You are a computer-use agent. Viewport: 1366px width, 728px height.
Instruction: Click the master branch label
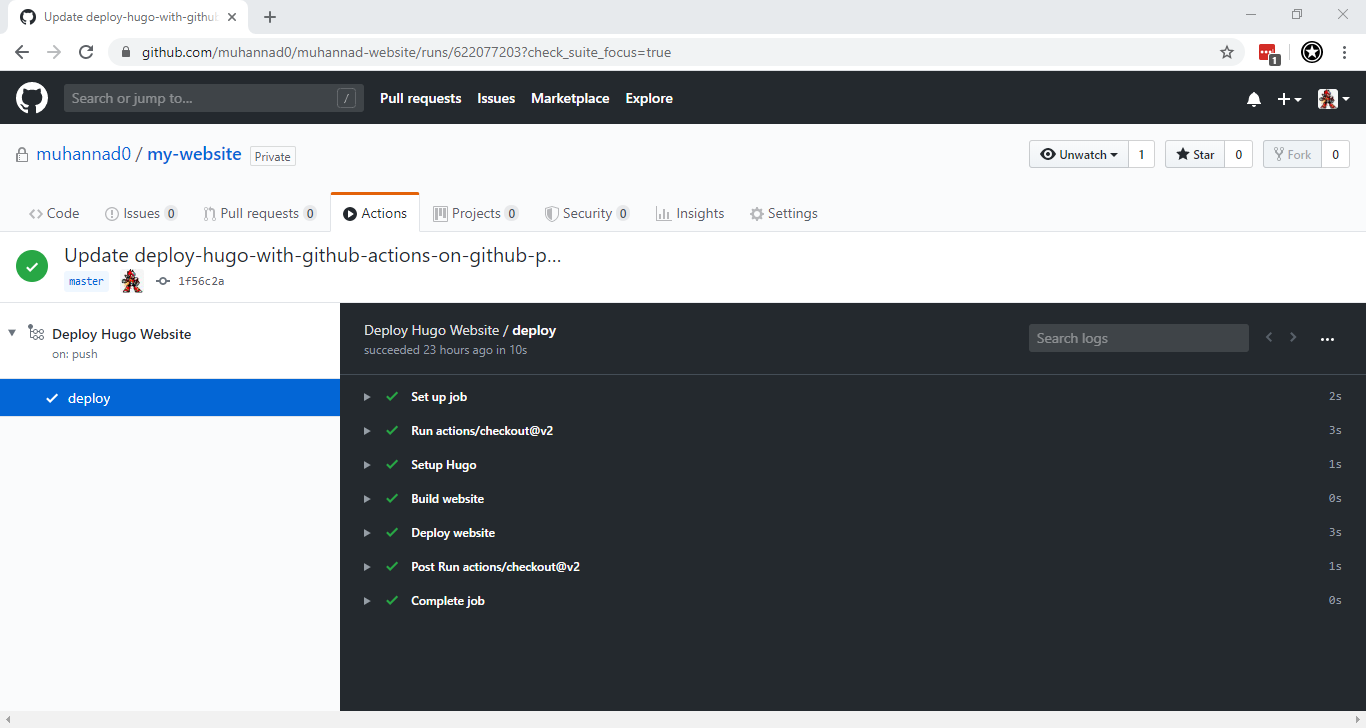tap(85, 281)
